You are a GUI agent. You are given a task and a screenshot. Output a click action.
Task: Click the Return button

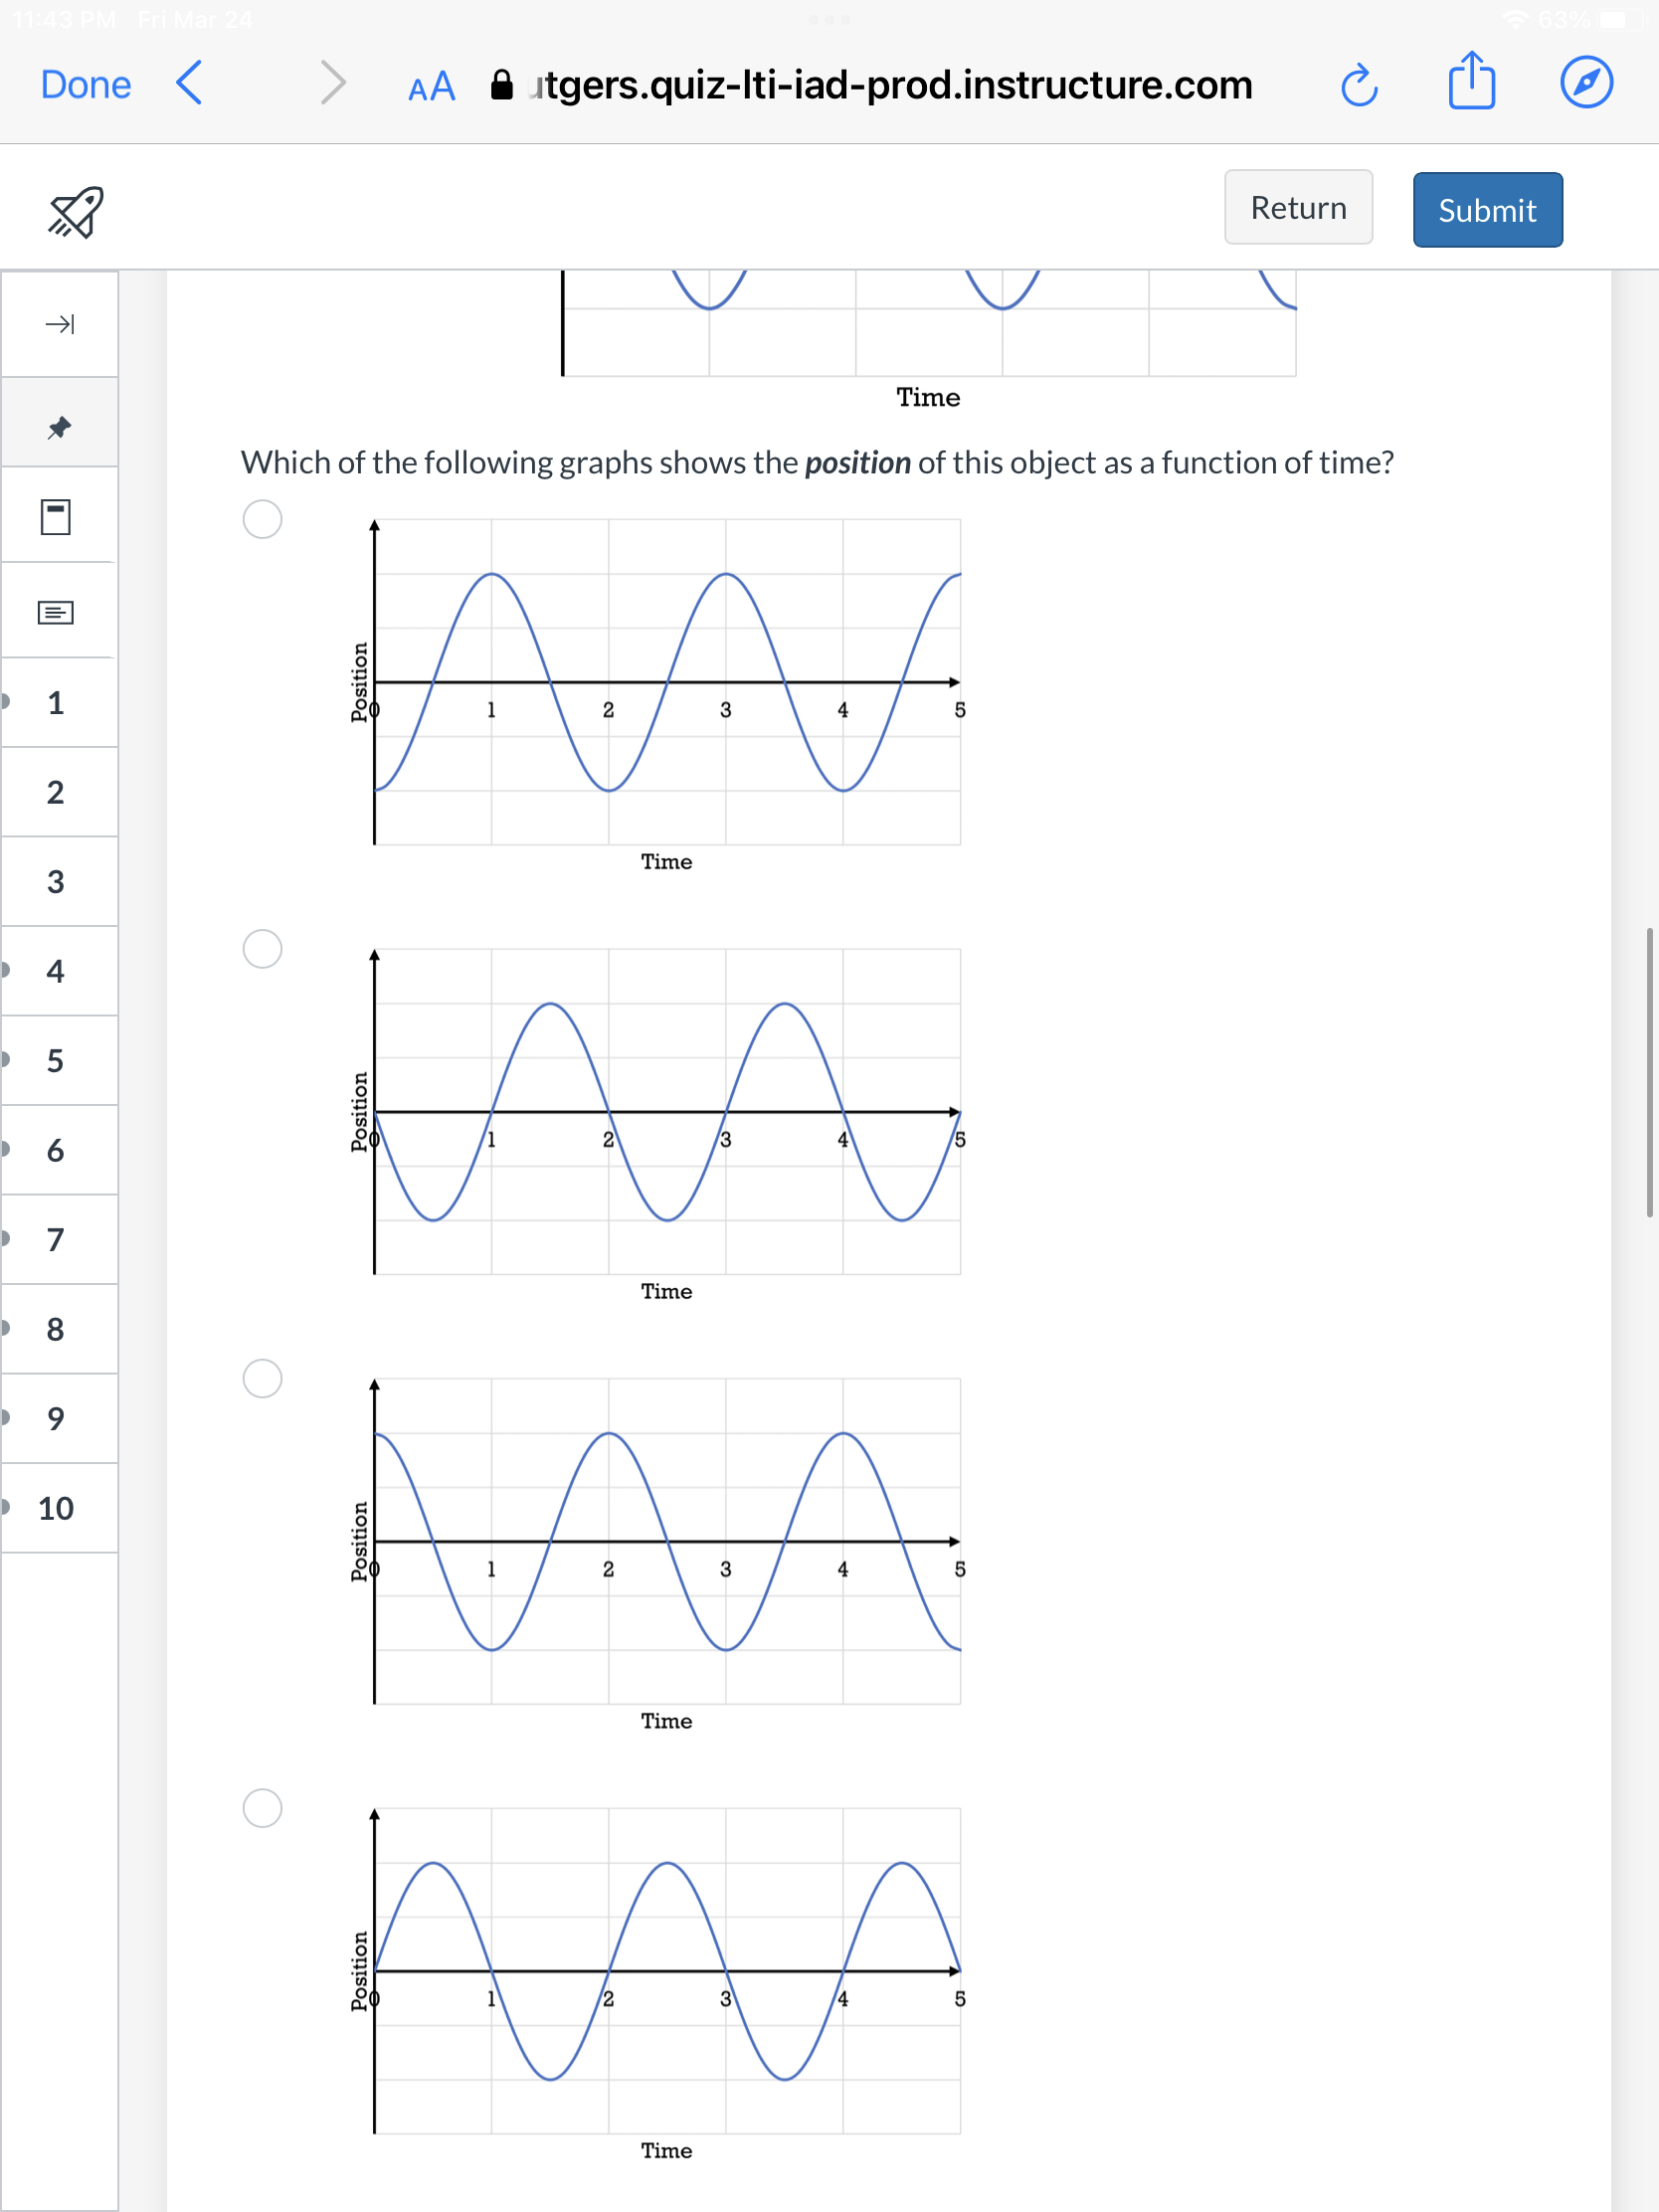click(1298, 207)
